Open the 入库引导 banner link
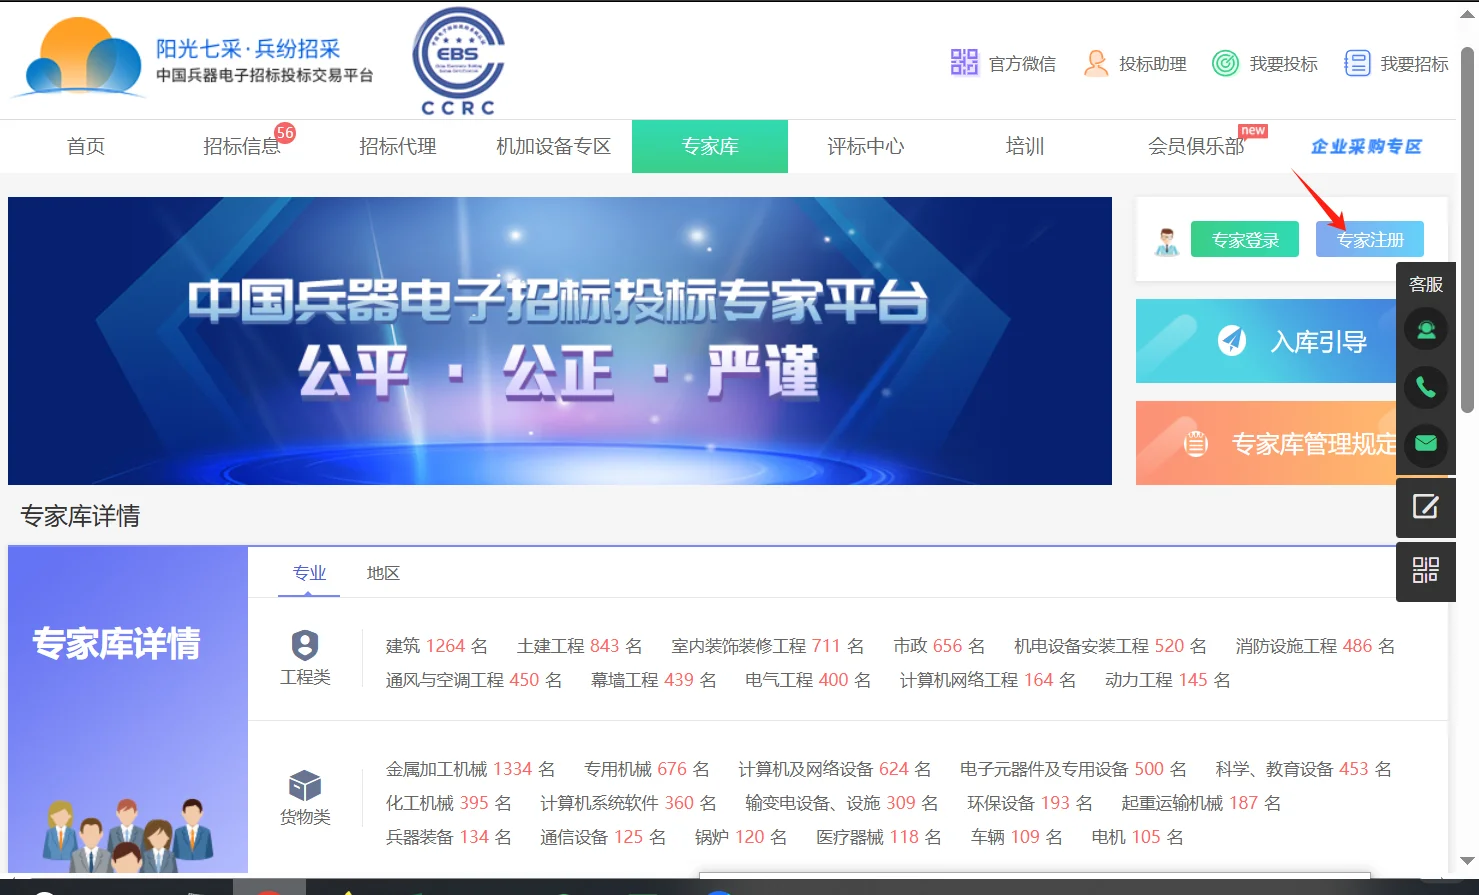This screenshot has height=895, width=1479. click(1290, 341)
